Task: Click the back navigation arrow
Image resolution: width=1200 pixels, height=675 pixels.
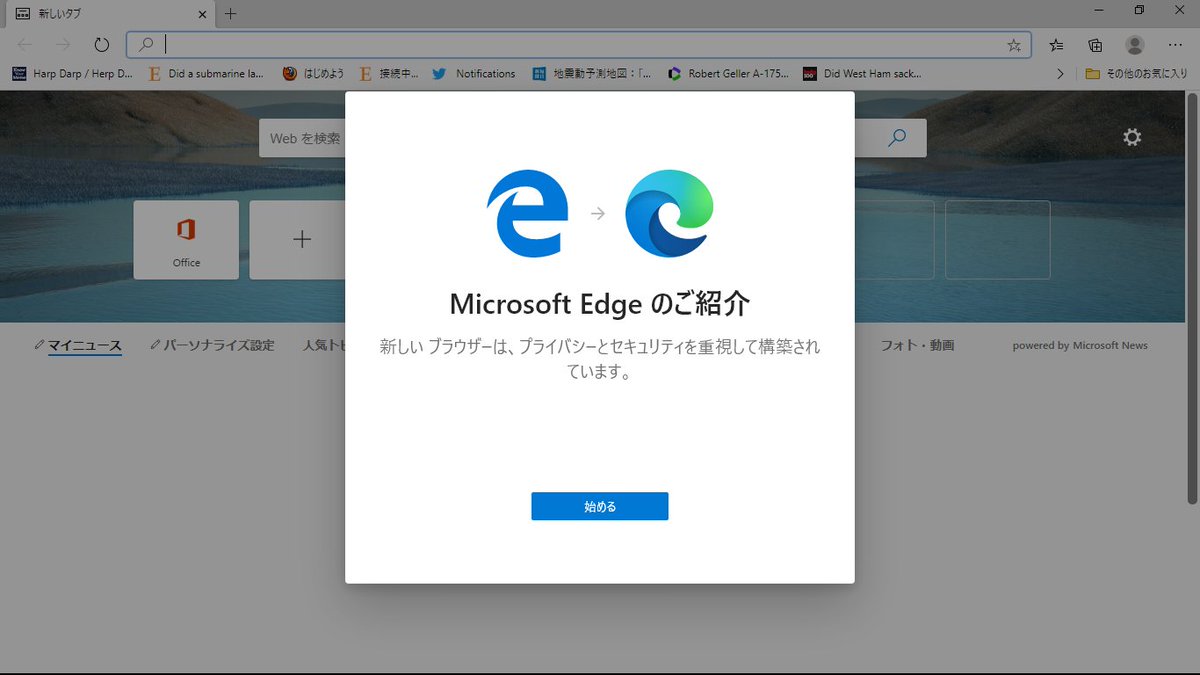Action: [25, 45]
